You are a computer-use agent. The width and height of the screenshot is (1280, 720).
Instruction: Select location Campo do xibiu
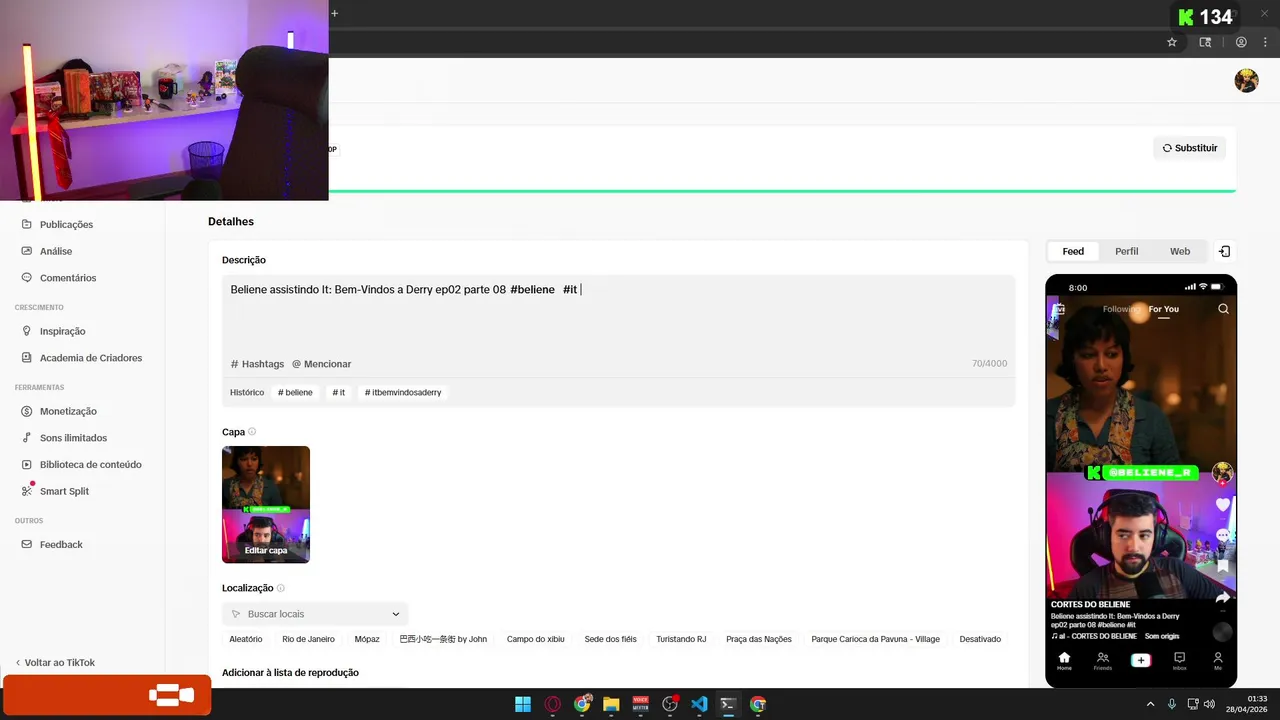pos(535,639)
